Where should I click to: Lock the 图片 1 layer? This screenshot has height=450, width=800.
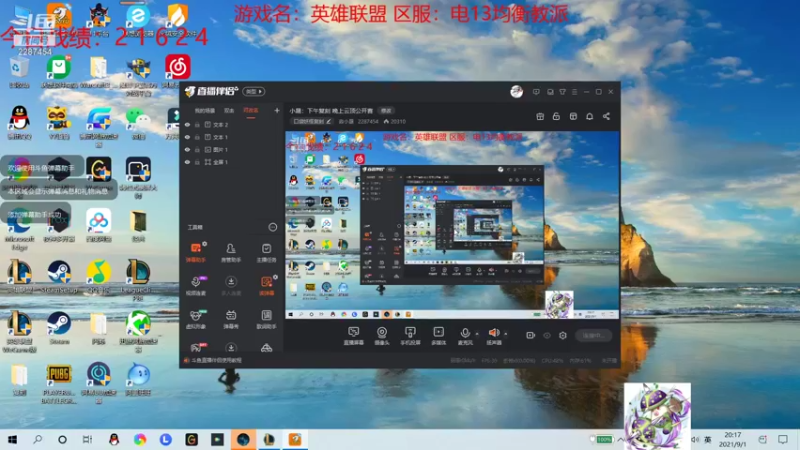coord(197,149)
